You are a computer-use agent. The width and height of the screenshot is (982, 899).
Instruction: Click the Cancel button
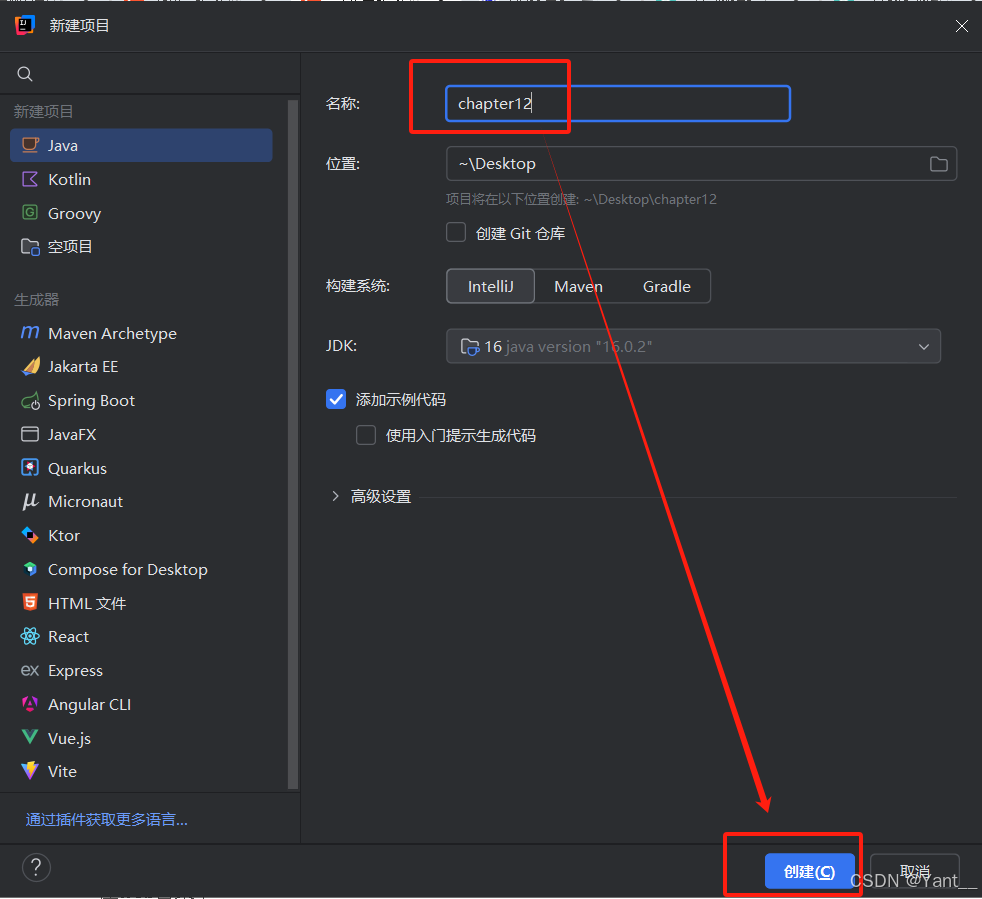(x=914, y=871)
